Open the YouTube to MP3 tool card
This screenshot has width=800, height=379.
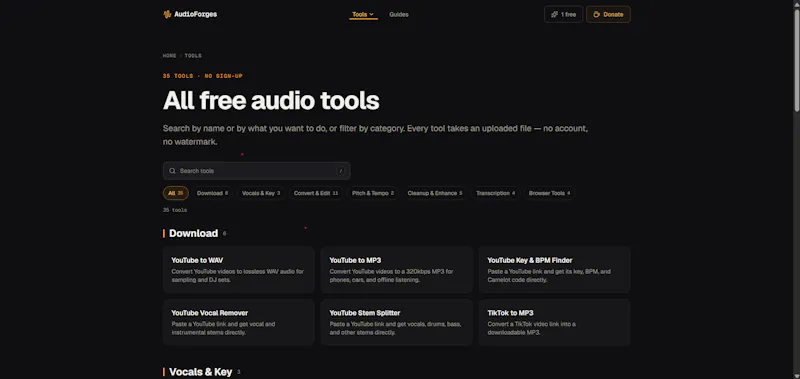[x=396, y=270]
